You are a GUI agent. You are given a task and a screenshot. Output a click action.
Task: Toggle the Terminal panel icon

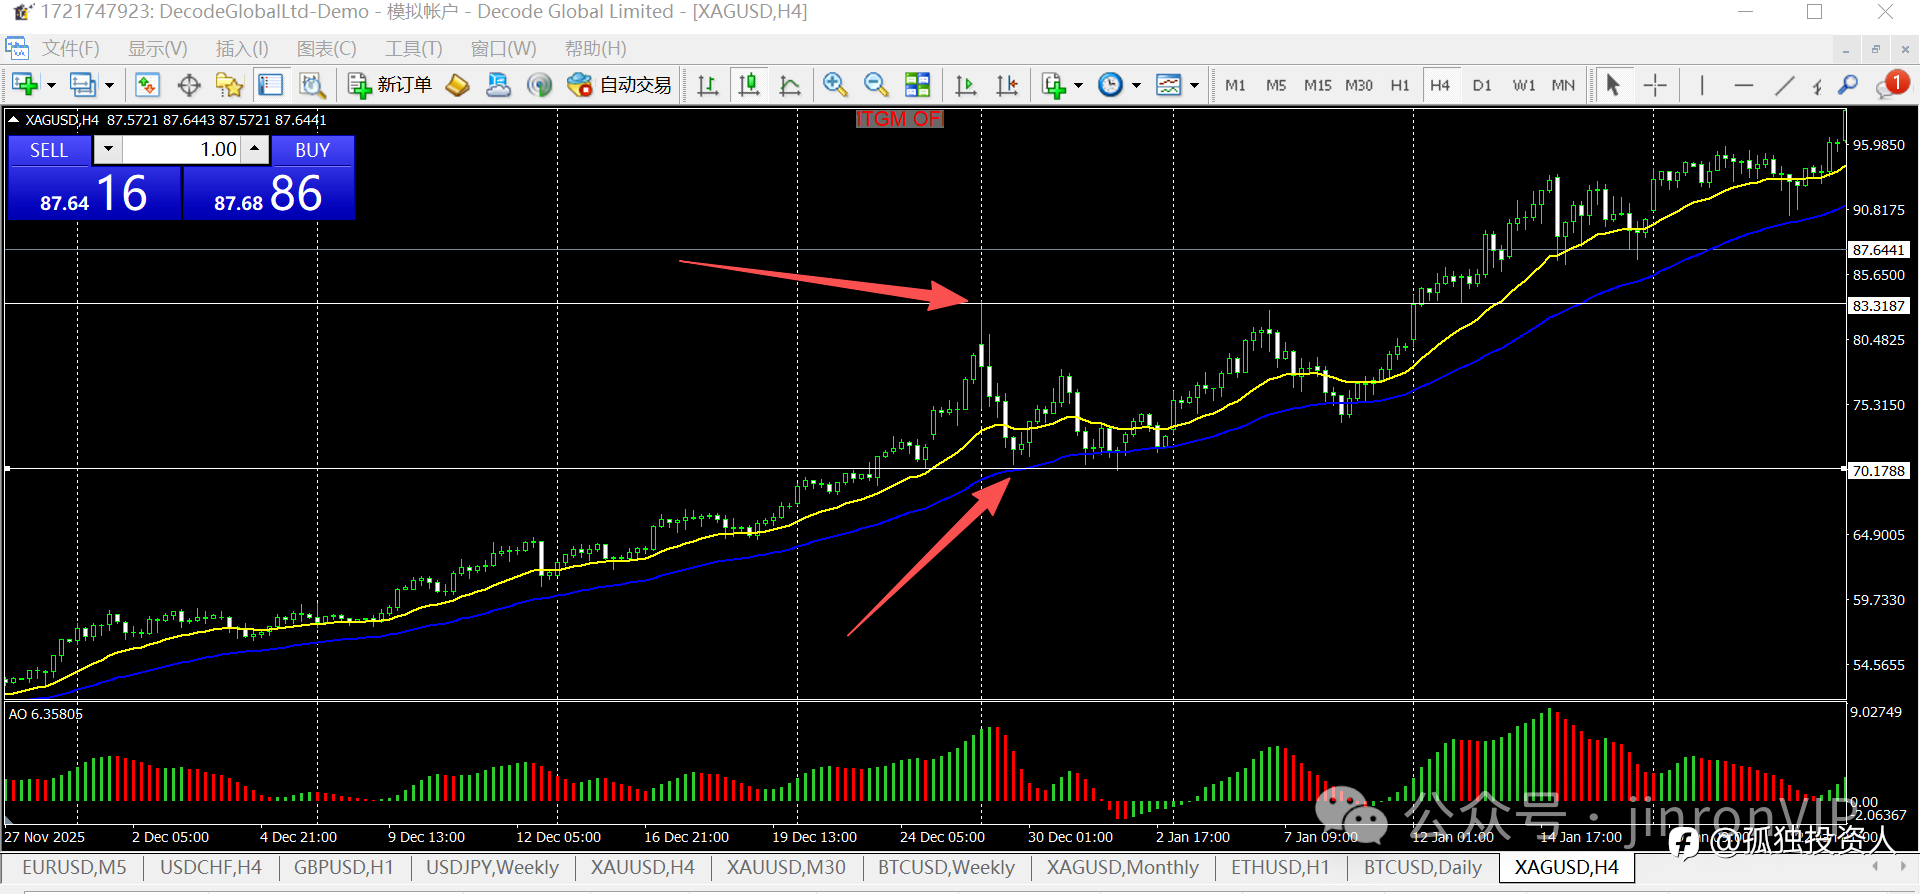click(270, 85)
